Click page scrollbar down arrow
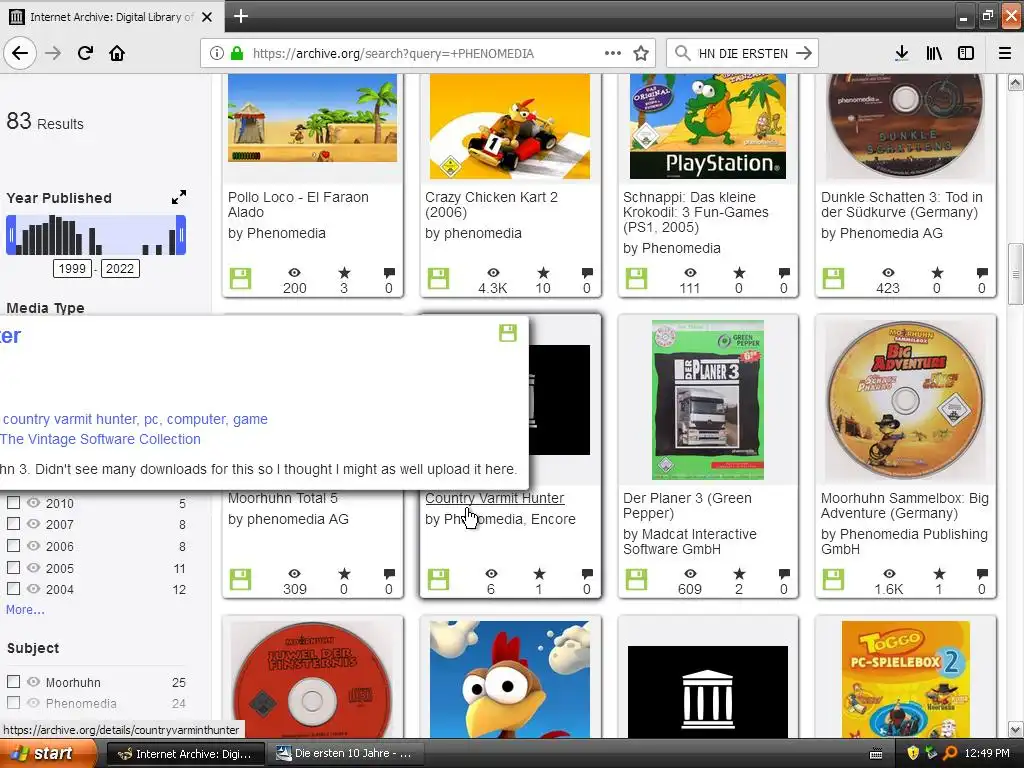 point(1015,729)
